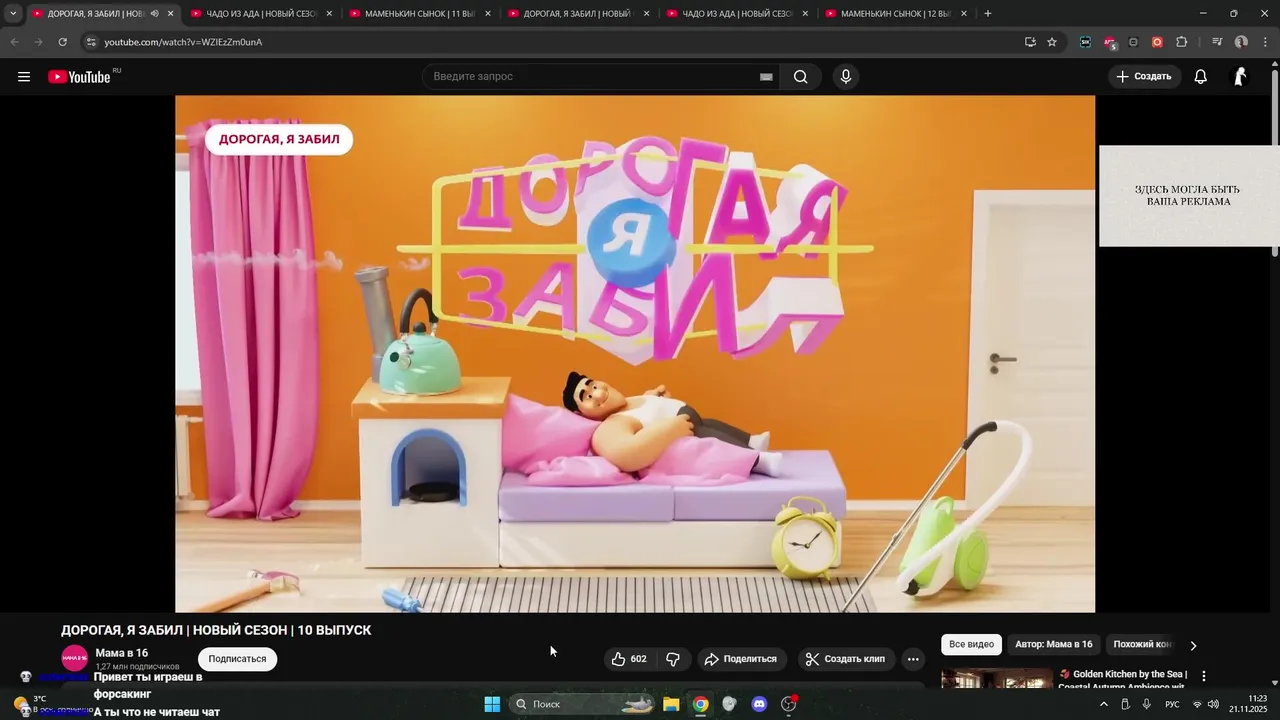The height and width of the screenshot is (720, 1280).
Task: Show hidden system tray icons chevron
Action: click(x=1104, y=704)
